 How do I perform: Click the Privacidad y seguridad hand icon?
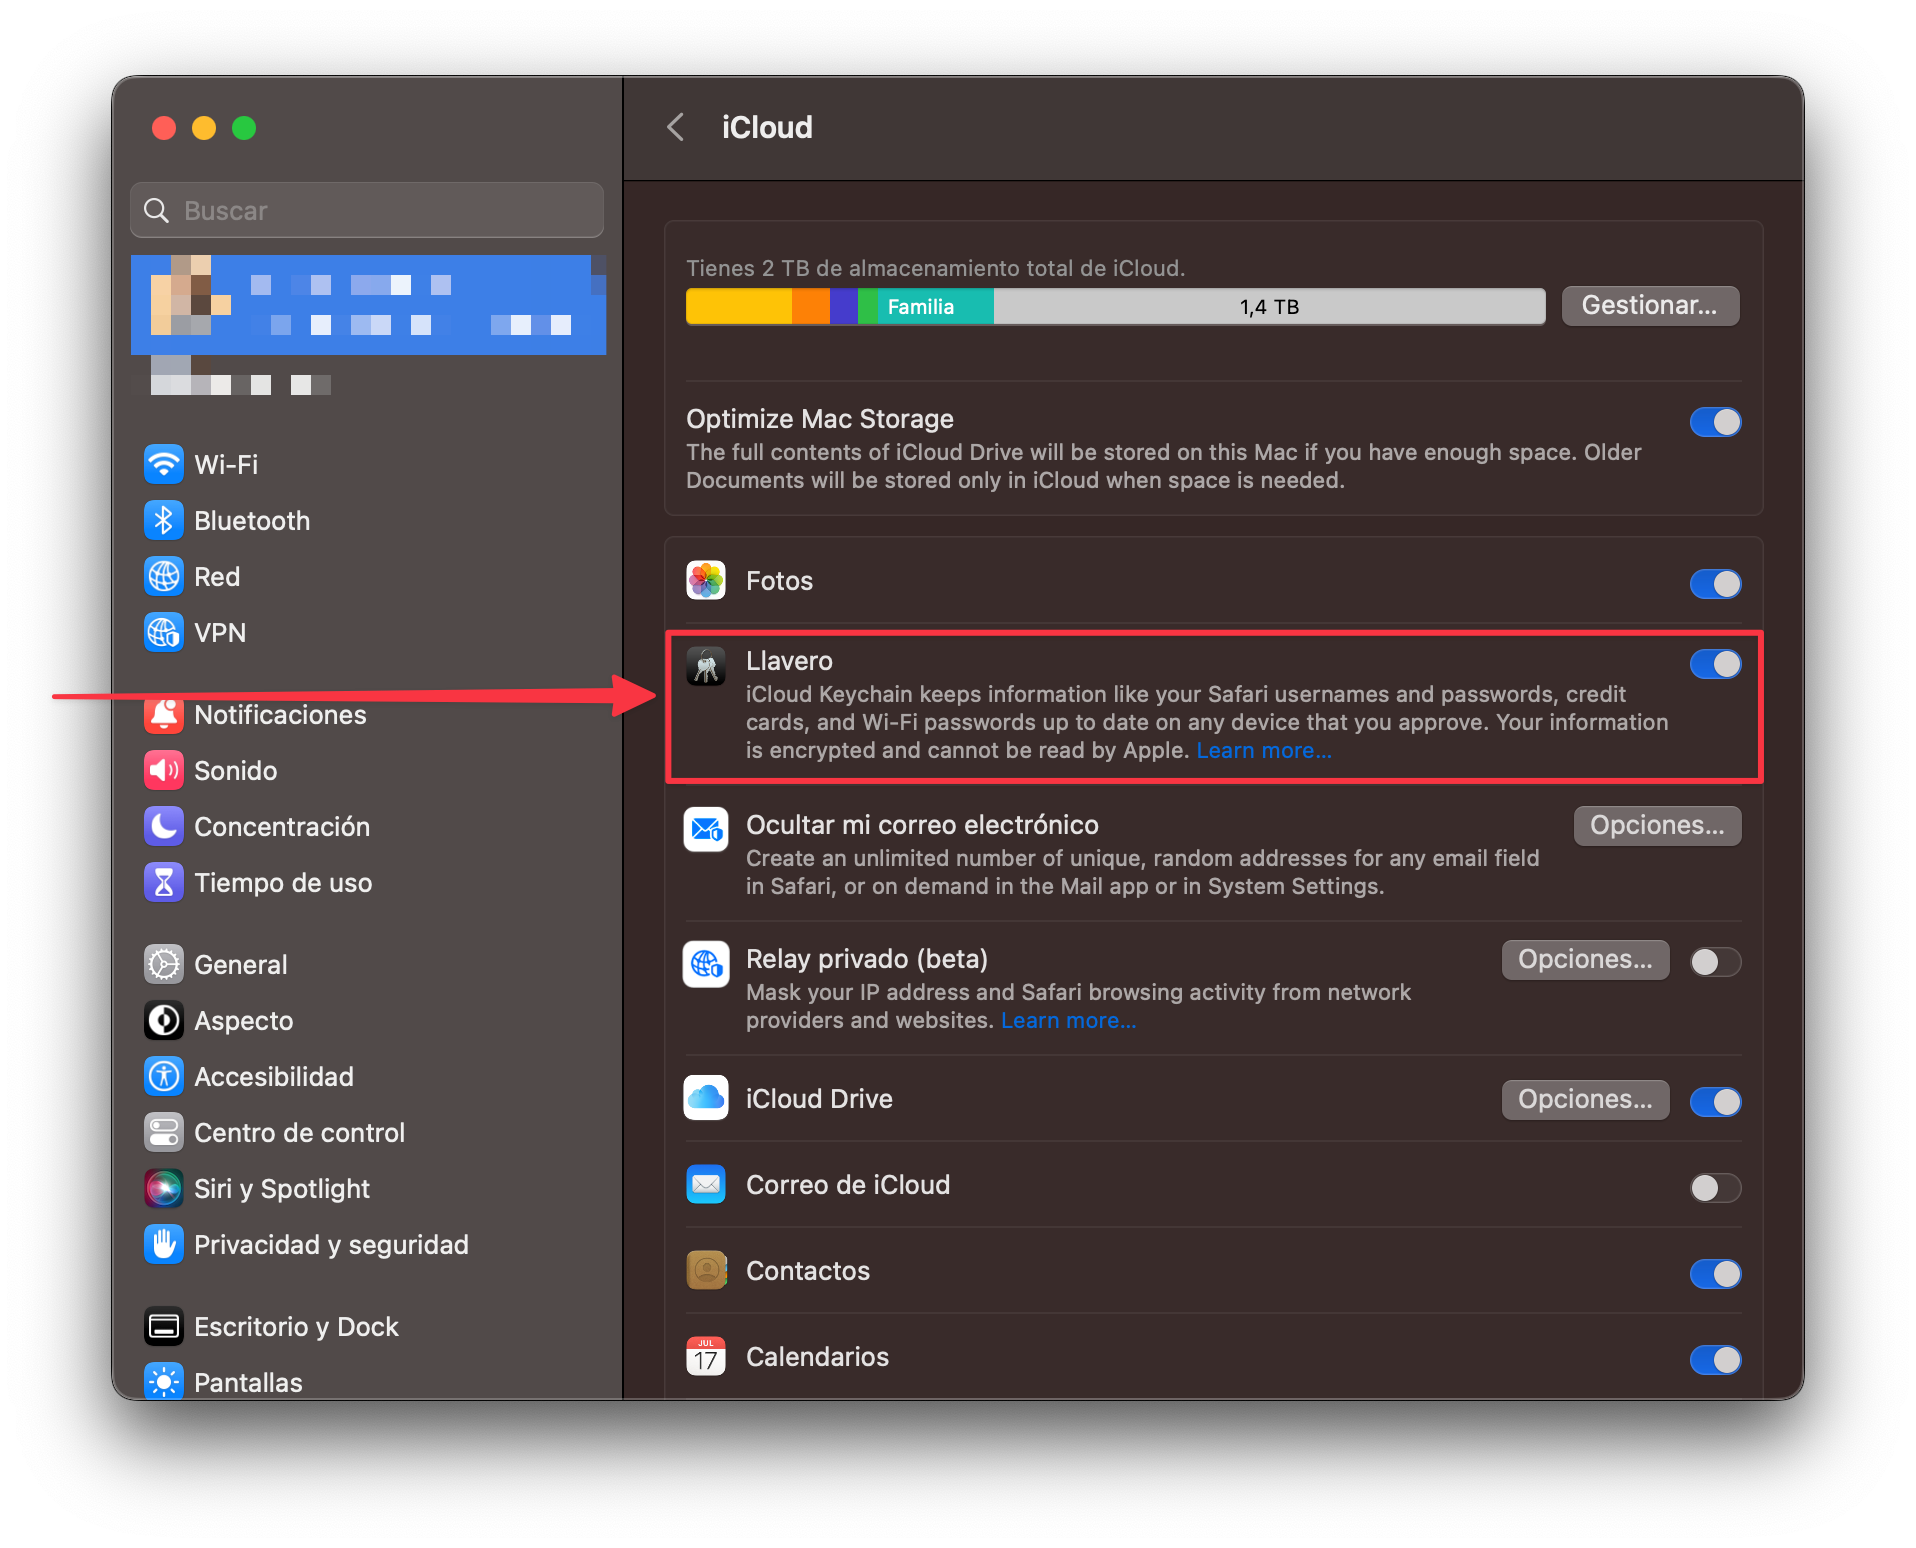(x=164, y=1244)
